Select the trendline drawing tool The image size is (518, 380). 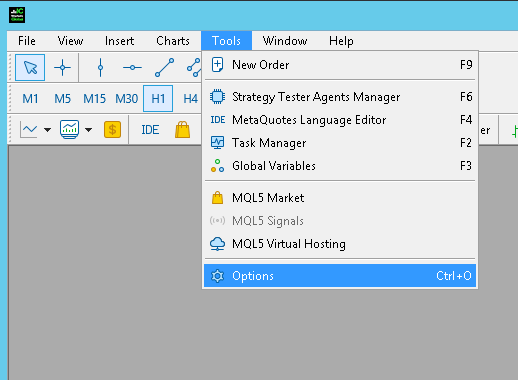pos(164,68)
